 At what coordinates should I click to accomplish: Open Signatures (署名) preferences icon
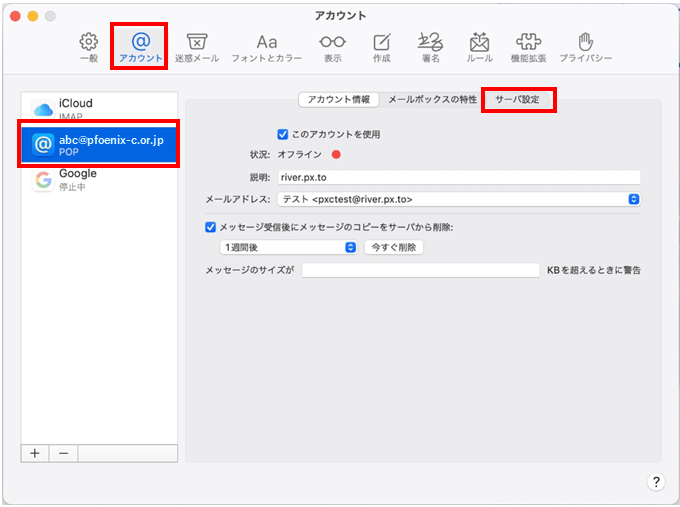pos(430,47)
